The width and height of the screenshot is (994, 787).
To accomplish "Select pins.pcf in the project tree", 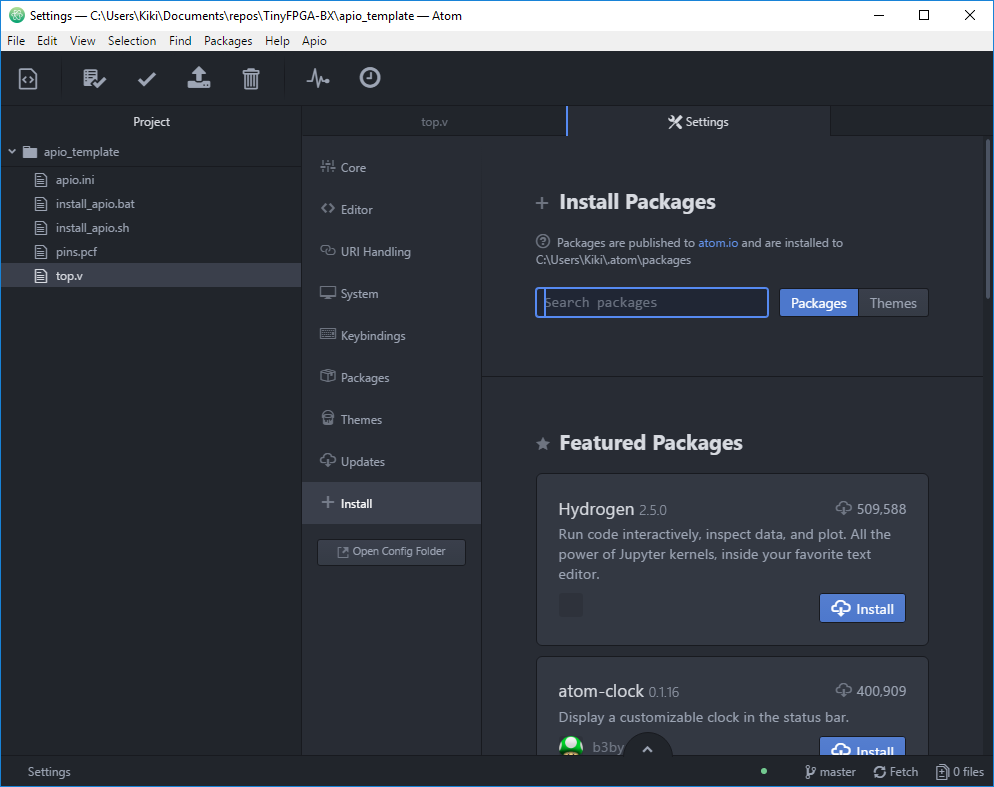I will (76, 252).
